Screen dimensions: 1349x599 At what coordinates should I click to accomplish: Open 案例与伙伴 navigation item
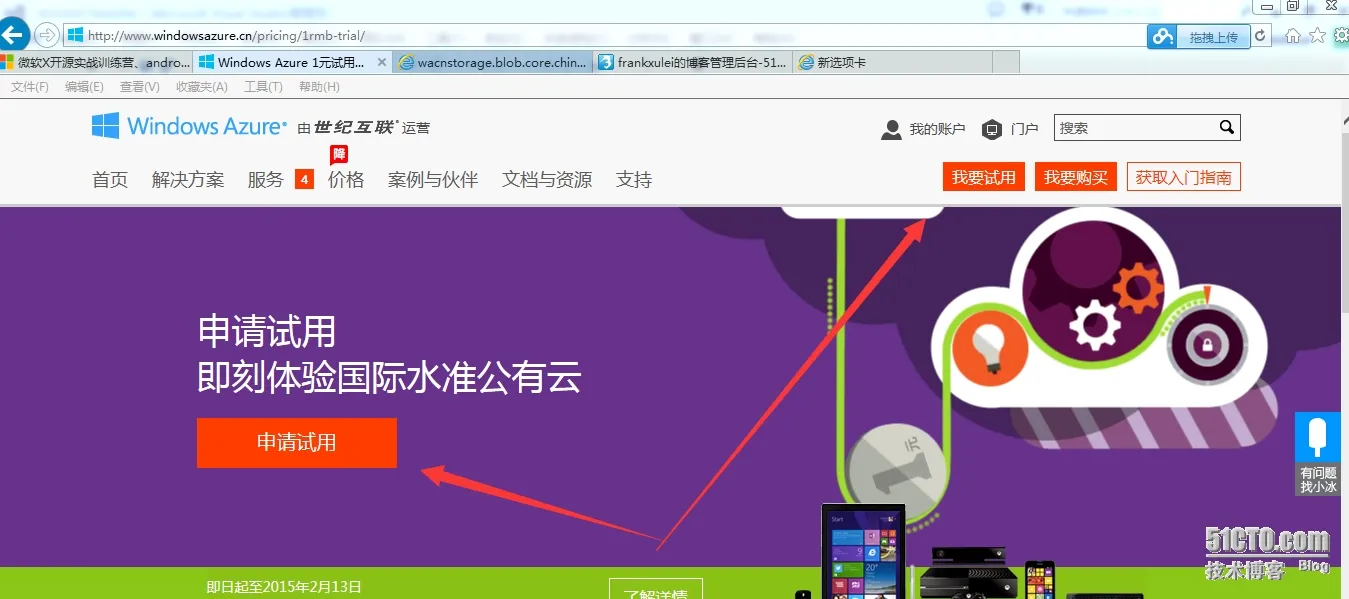click(x=433, y=180)
